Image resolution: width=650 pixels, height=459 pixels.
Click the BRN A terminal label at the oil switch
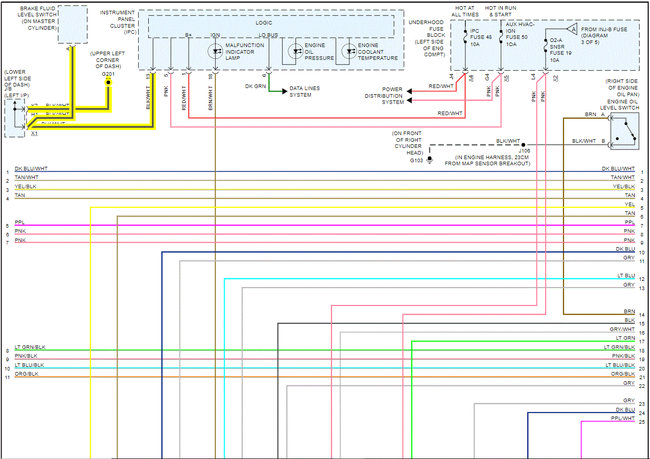click(x=596, y=114)
